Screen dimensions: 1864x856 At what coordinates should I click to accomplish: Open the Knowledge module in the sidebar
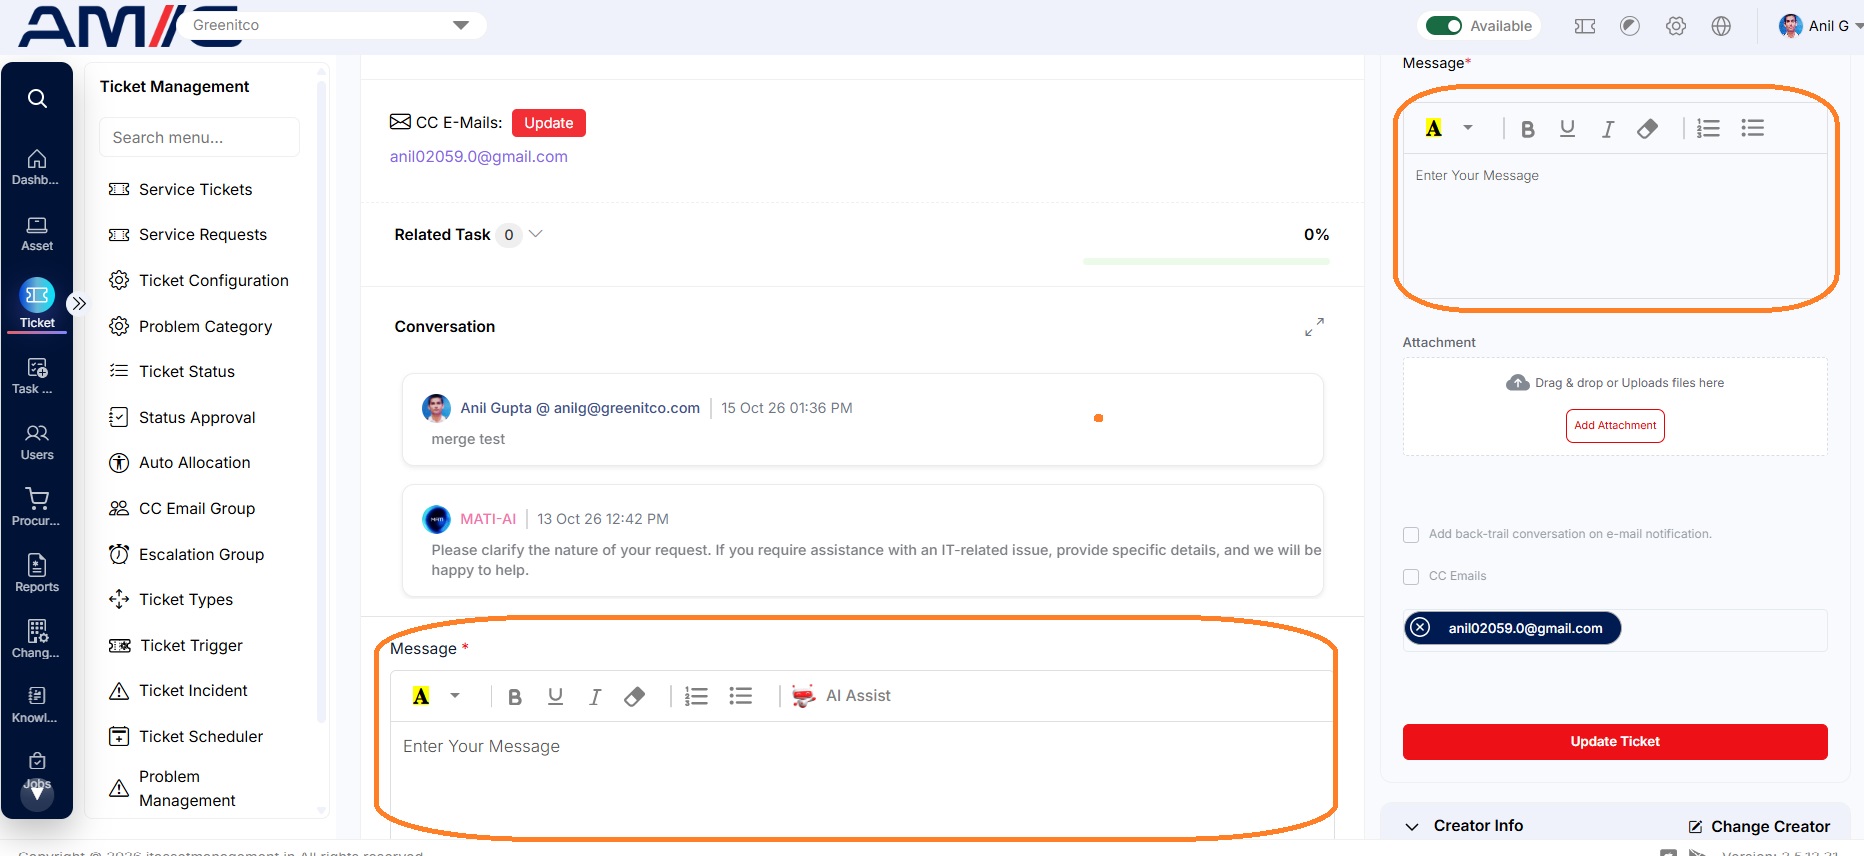(37, 705)
